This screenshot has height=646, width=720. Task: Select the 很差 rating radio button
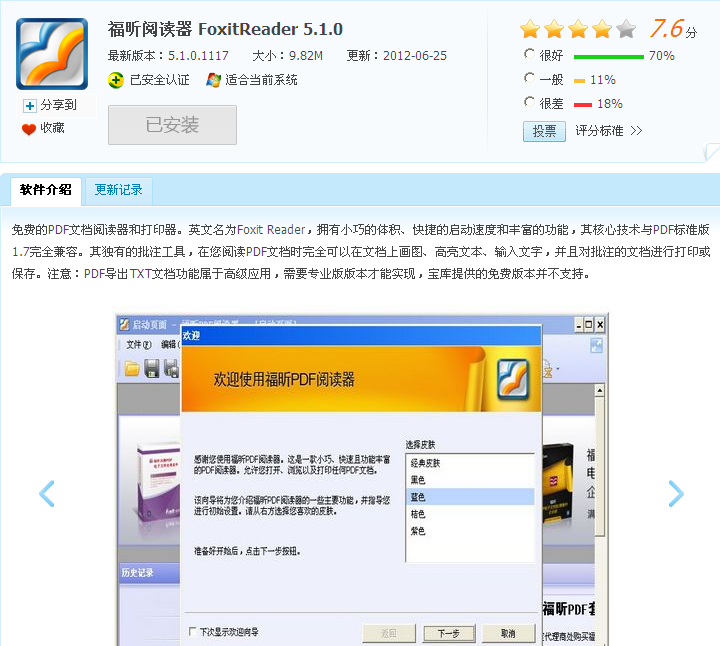[x=529, y=102]
